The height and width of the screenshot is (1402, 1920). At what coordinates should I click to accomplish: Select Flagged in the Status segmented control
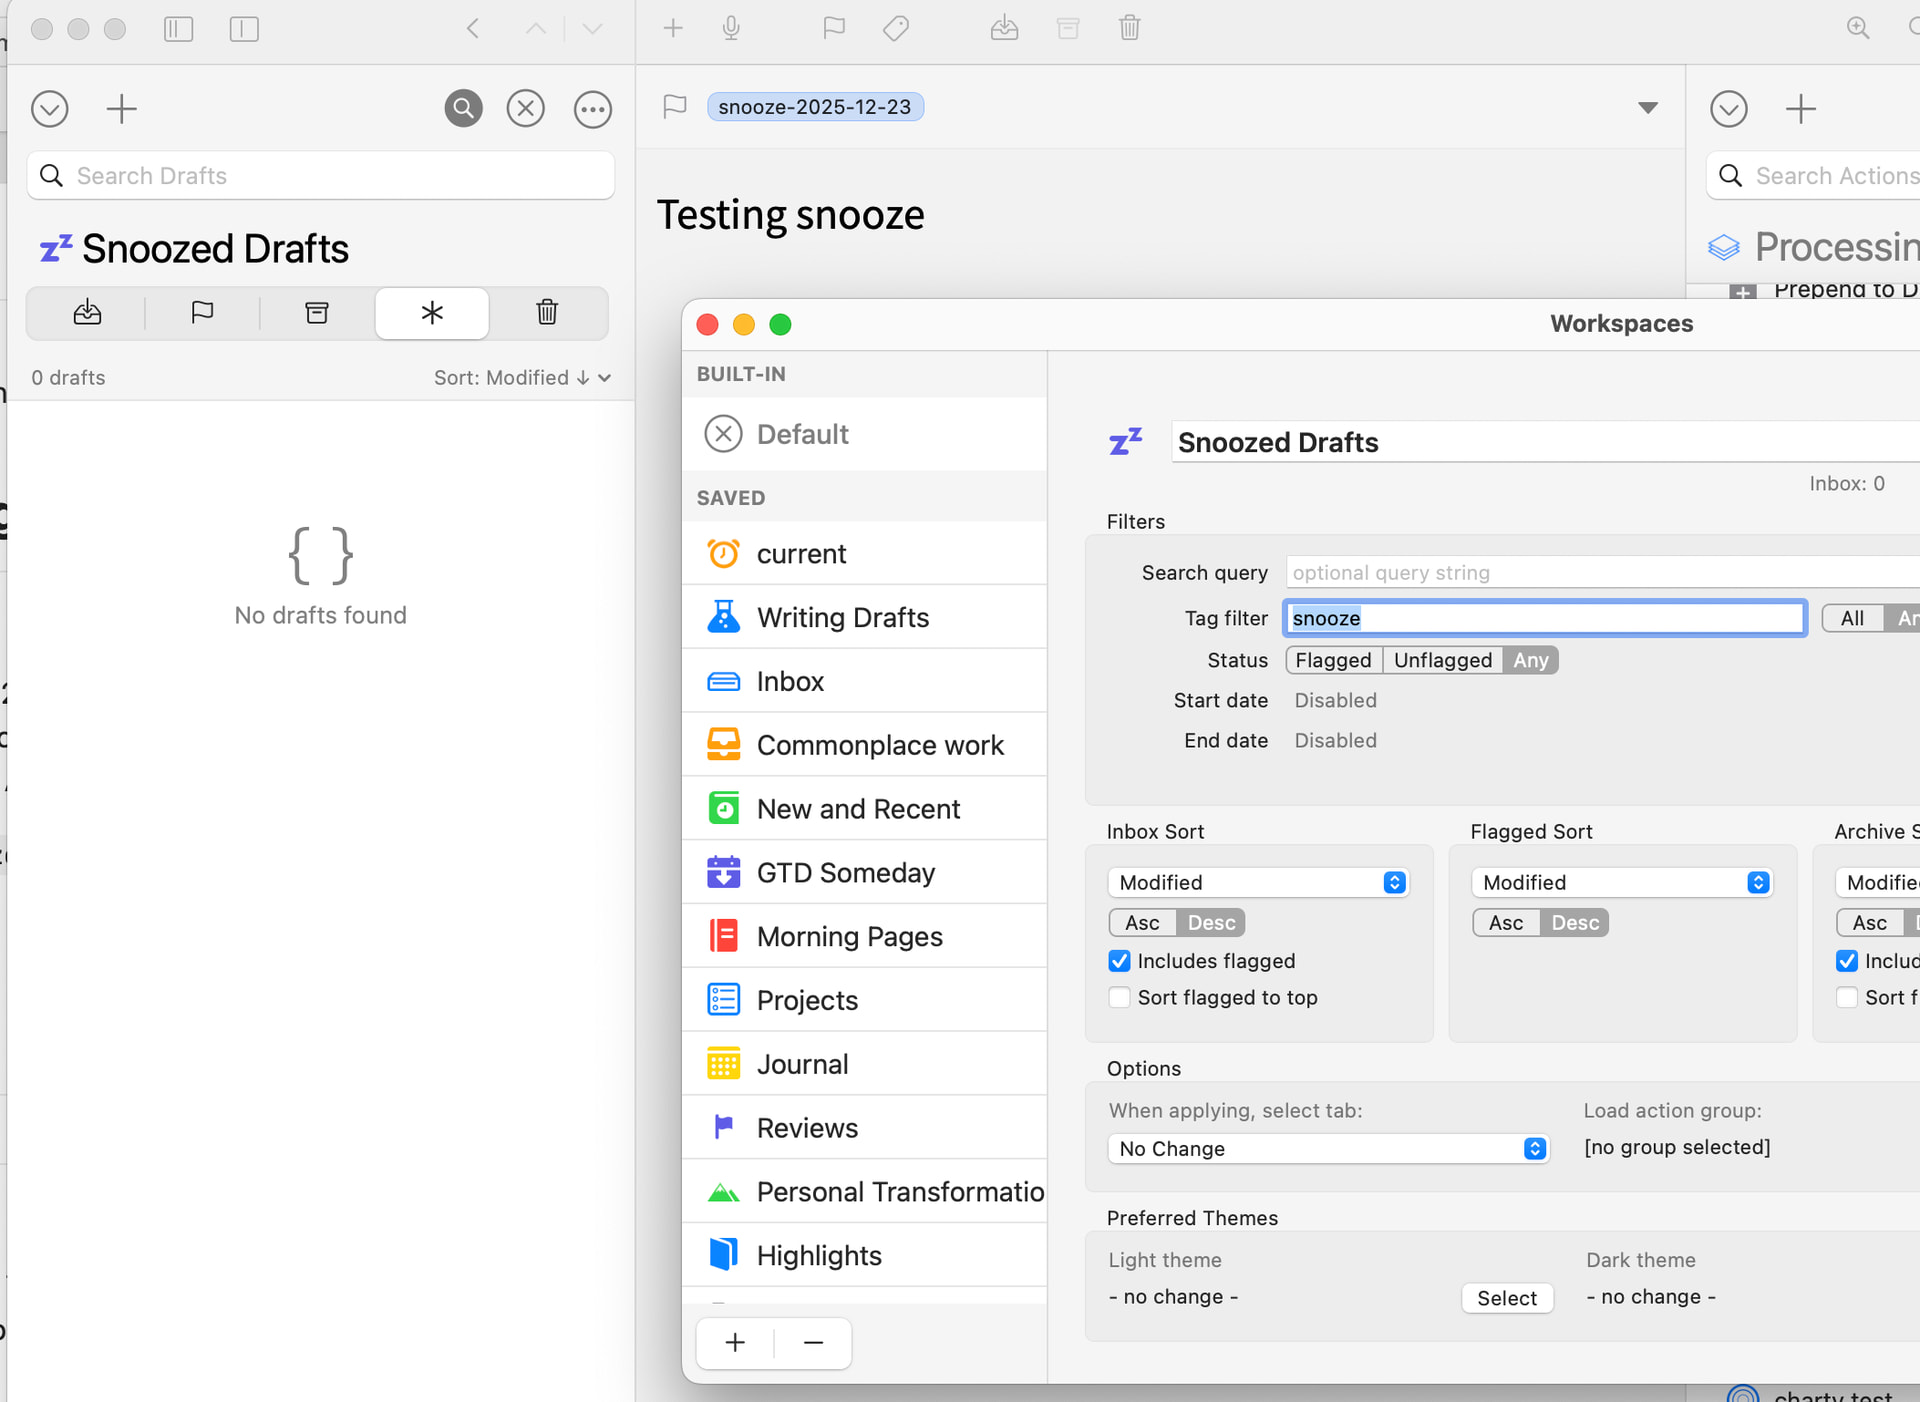point(1333,660)
